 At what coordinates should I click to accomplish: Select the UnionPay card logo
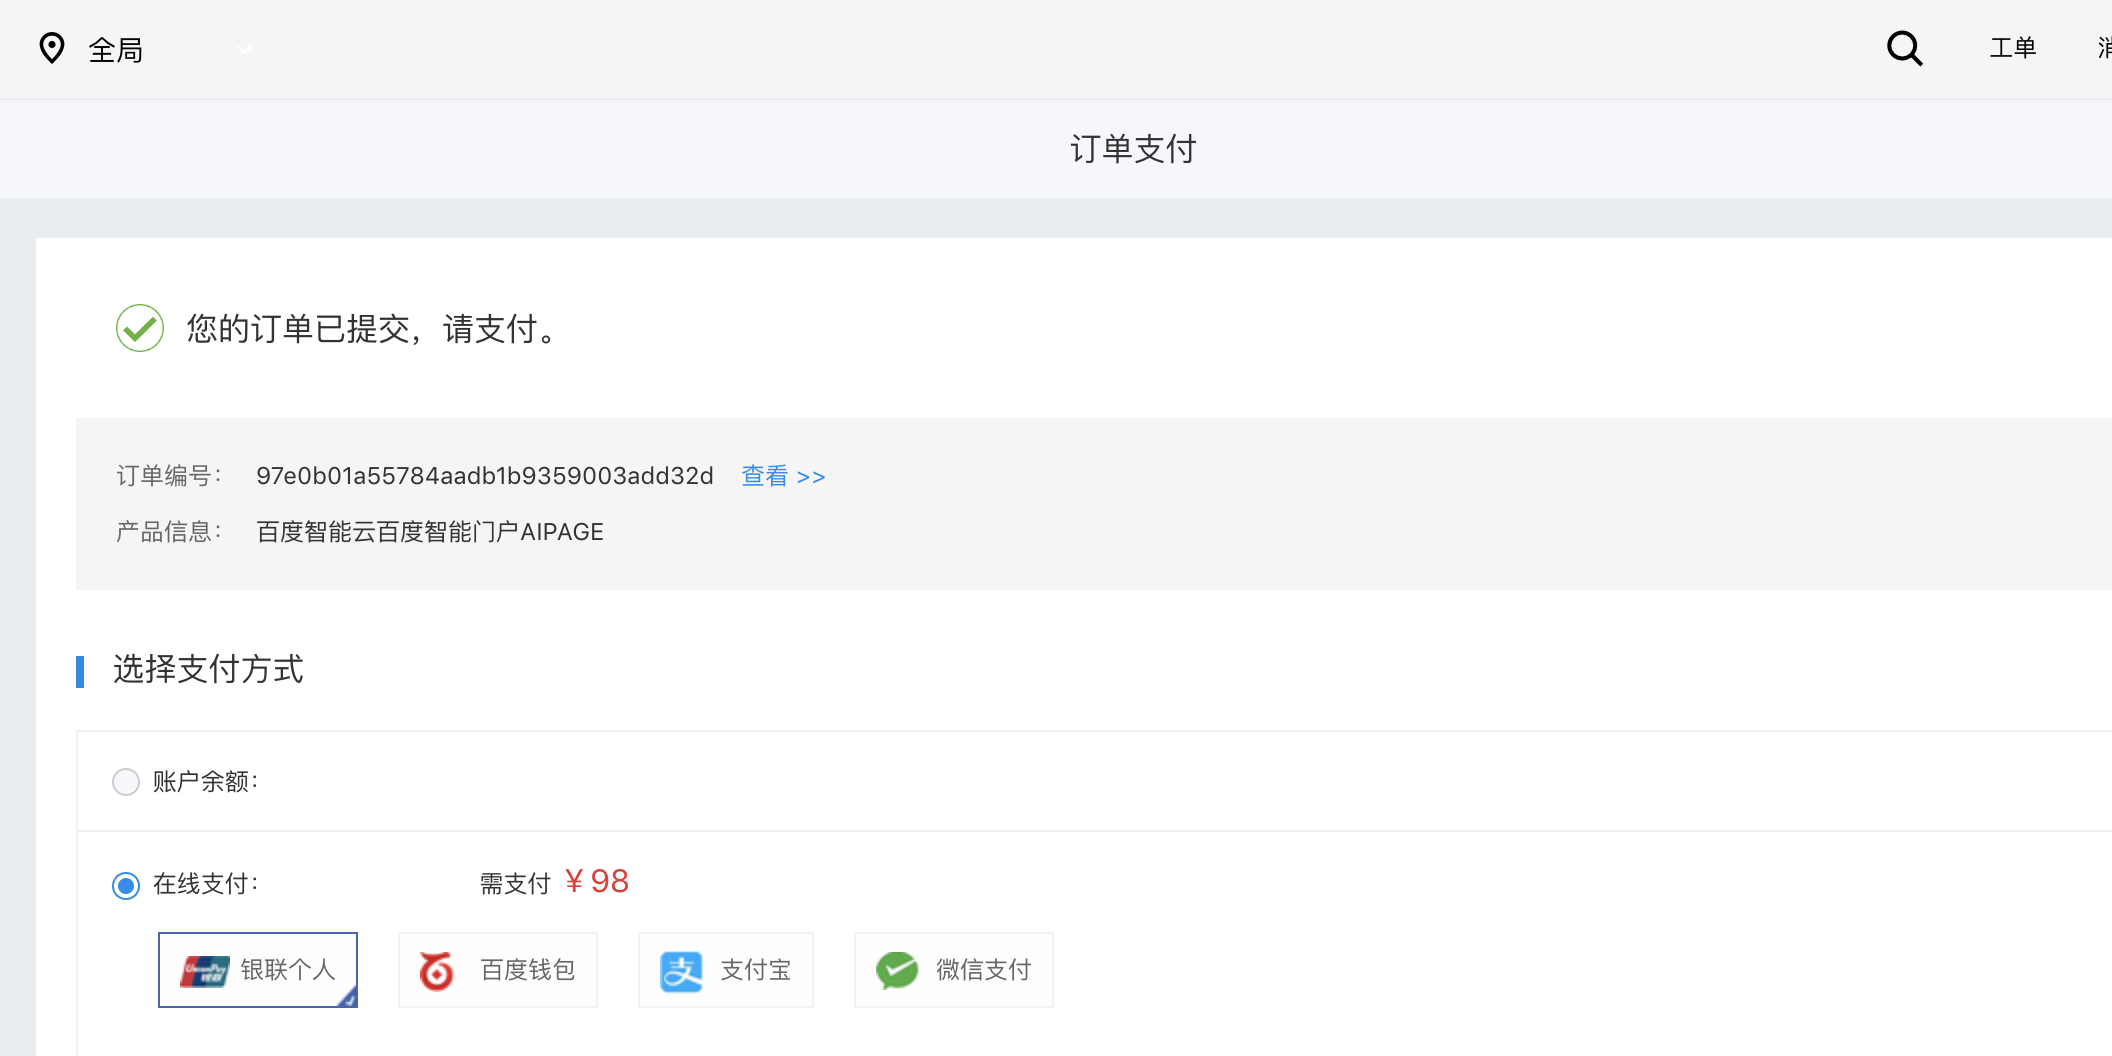click(205, 970)
